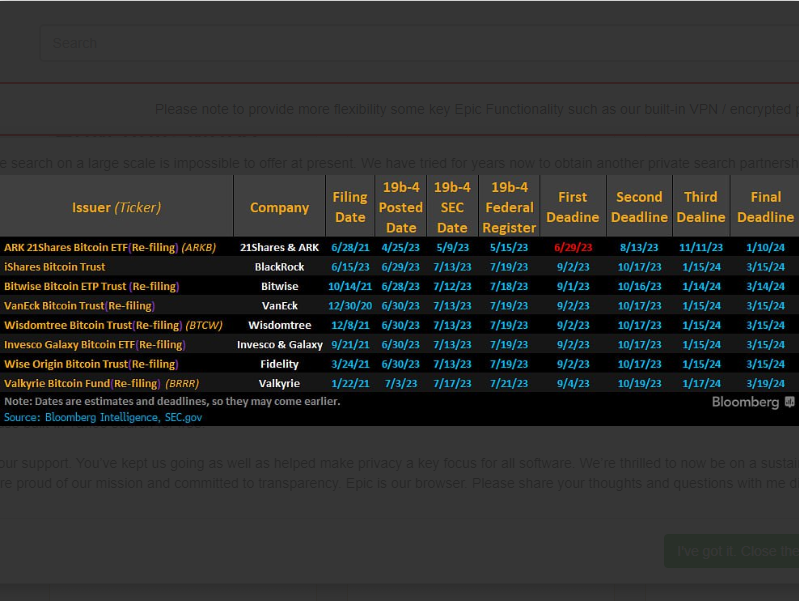Select the iShares Bitcoin Trust issuer cell
Viewport: 799px width, 601px height.
coord(55,267)
